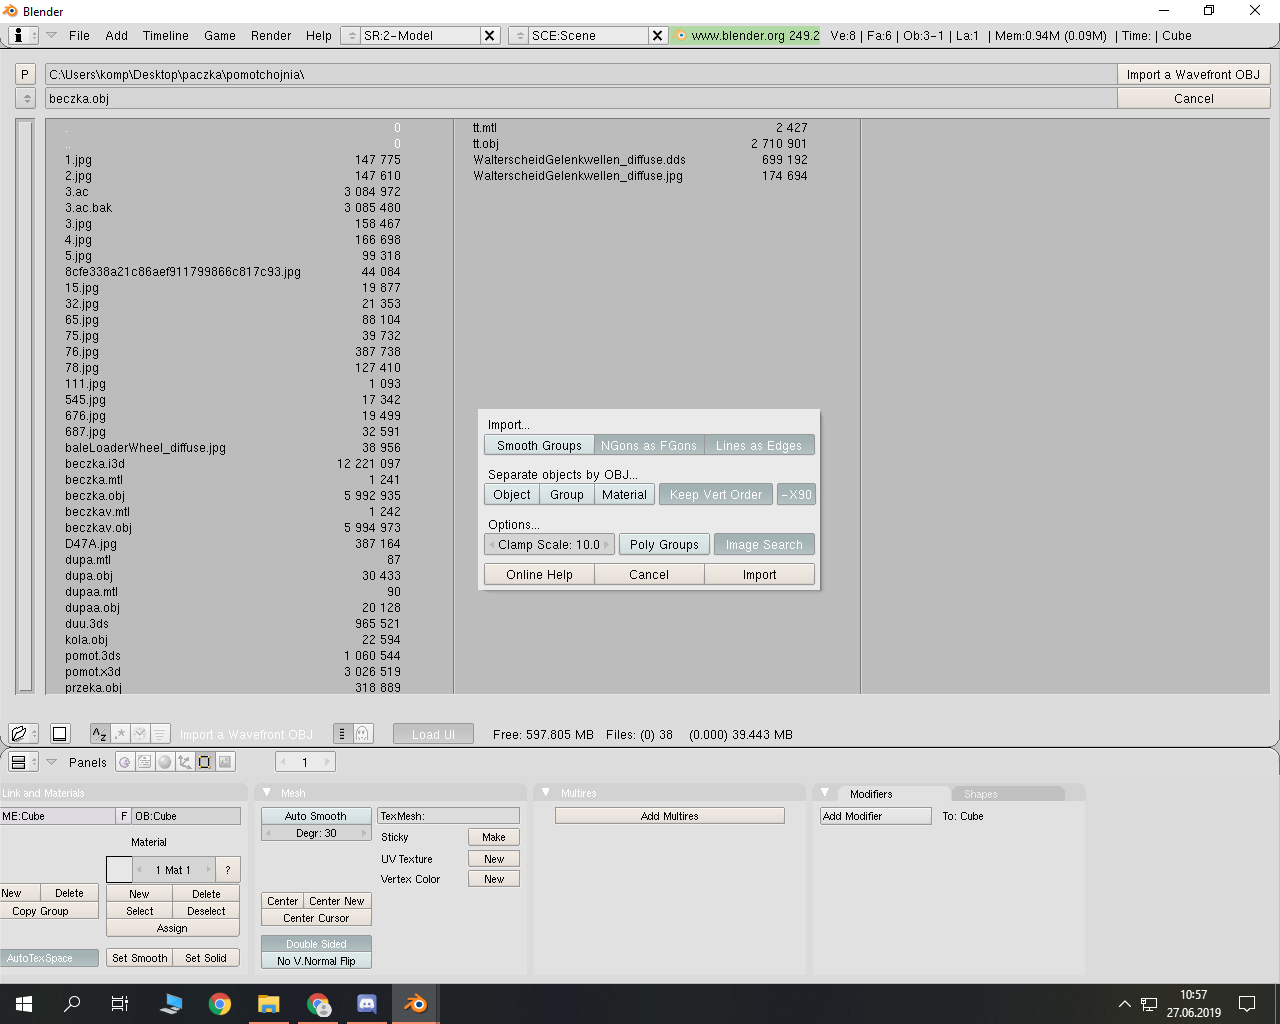Open the directory bookmarks dropdown beside the file name field

coord(27,98)
